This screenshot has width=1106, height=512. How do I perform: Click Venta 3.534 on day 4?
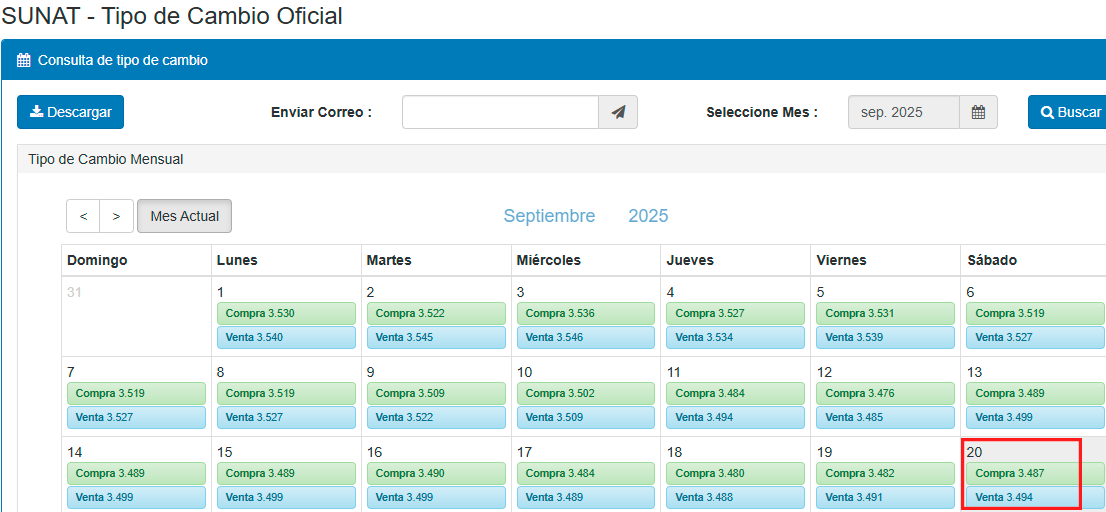[x=736, y=338]
